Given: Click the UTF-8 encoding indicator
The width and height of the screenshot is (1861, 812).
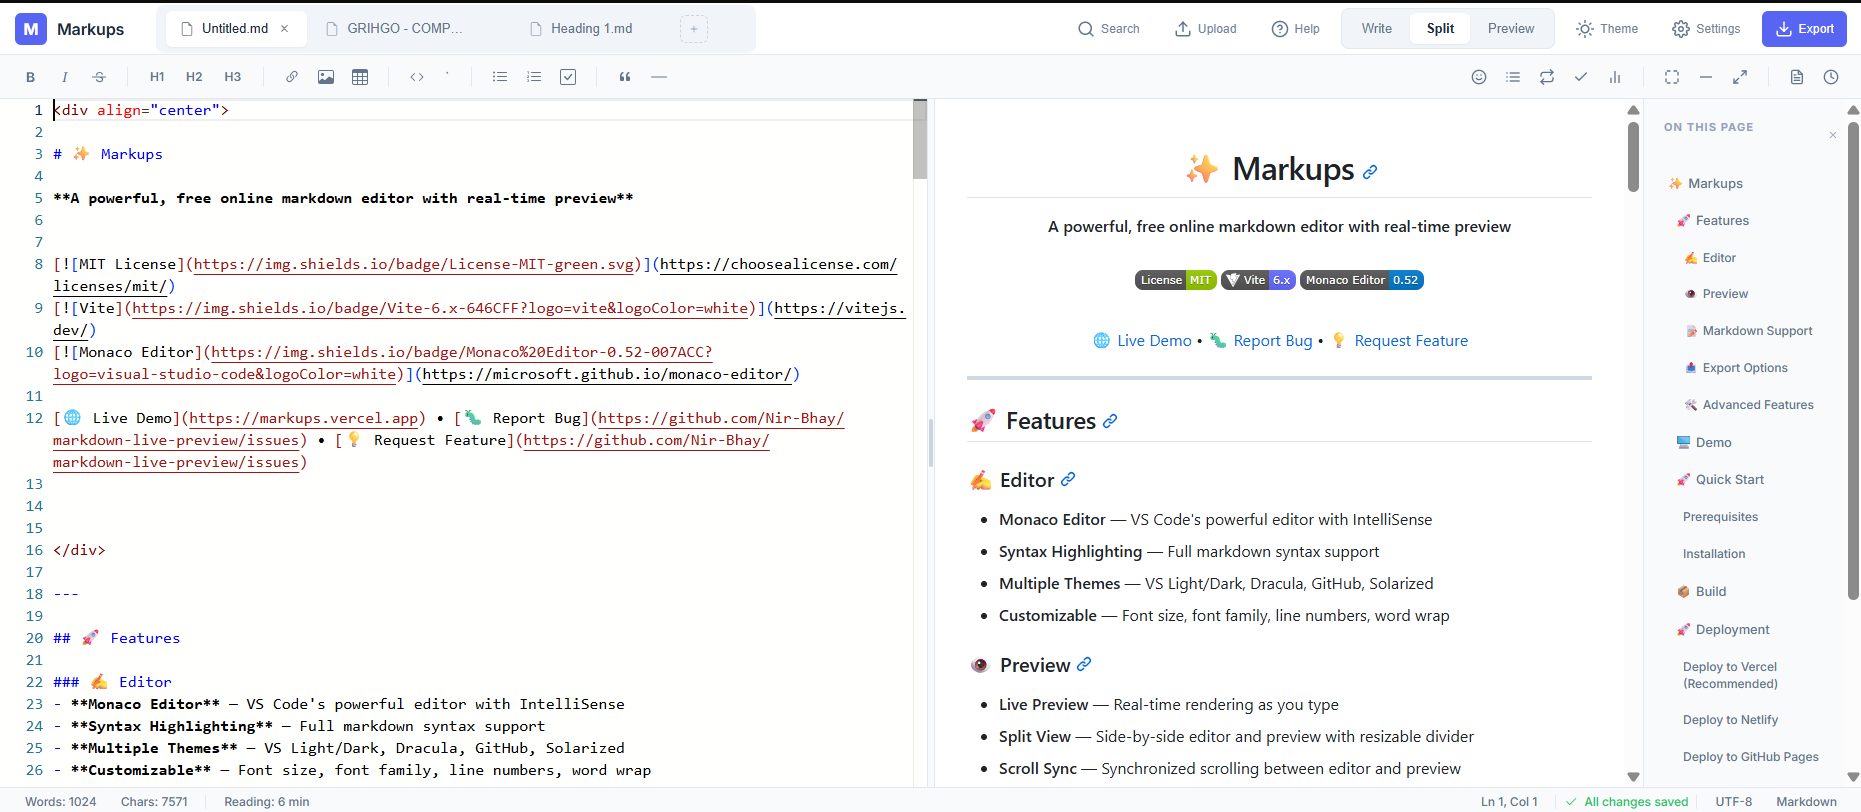Looking at the screenshot, I should 1734,802.
